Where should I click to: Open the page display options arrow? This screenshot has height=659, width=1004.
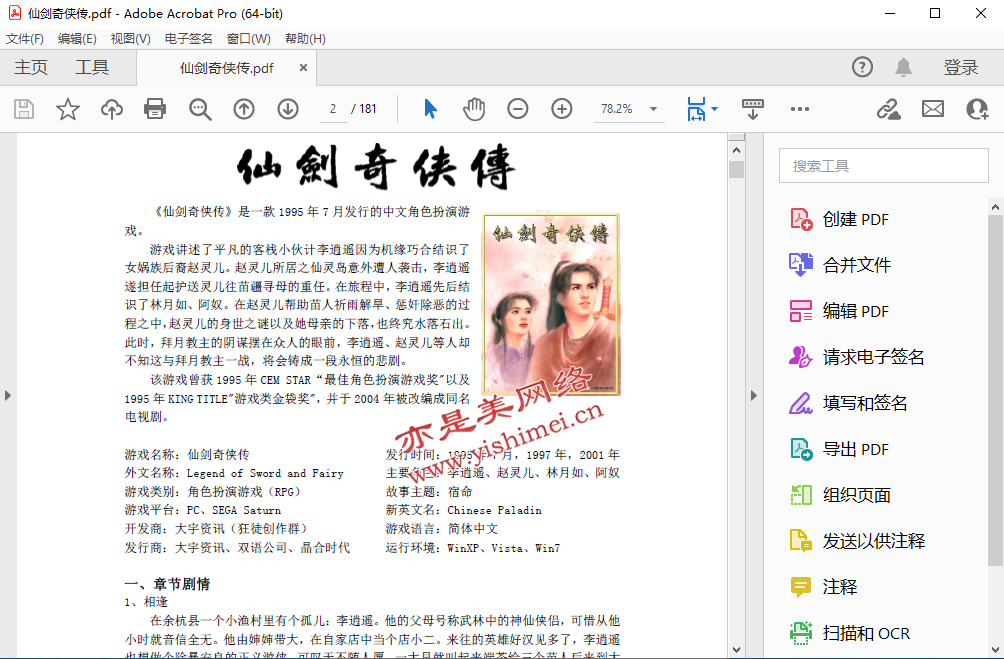click(715, 109)
